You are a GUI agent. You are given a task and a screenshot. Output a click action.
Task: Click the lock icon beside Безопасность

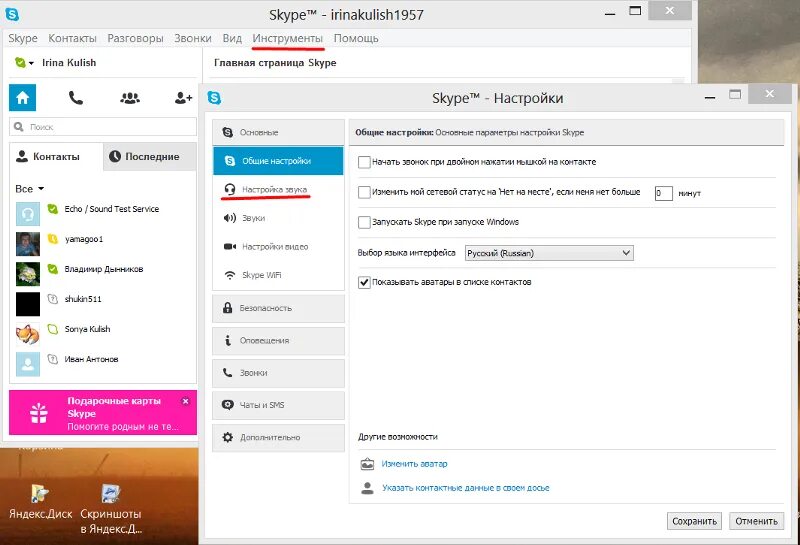(228, 308)
